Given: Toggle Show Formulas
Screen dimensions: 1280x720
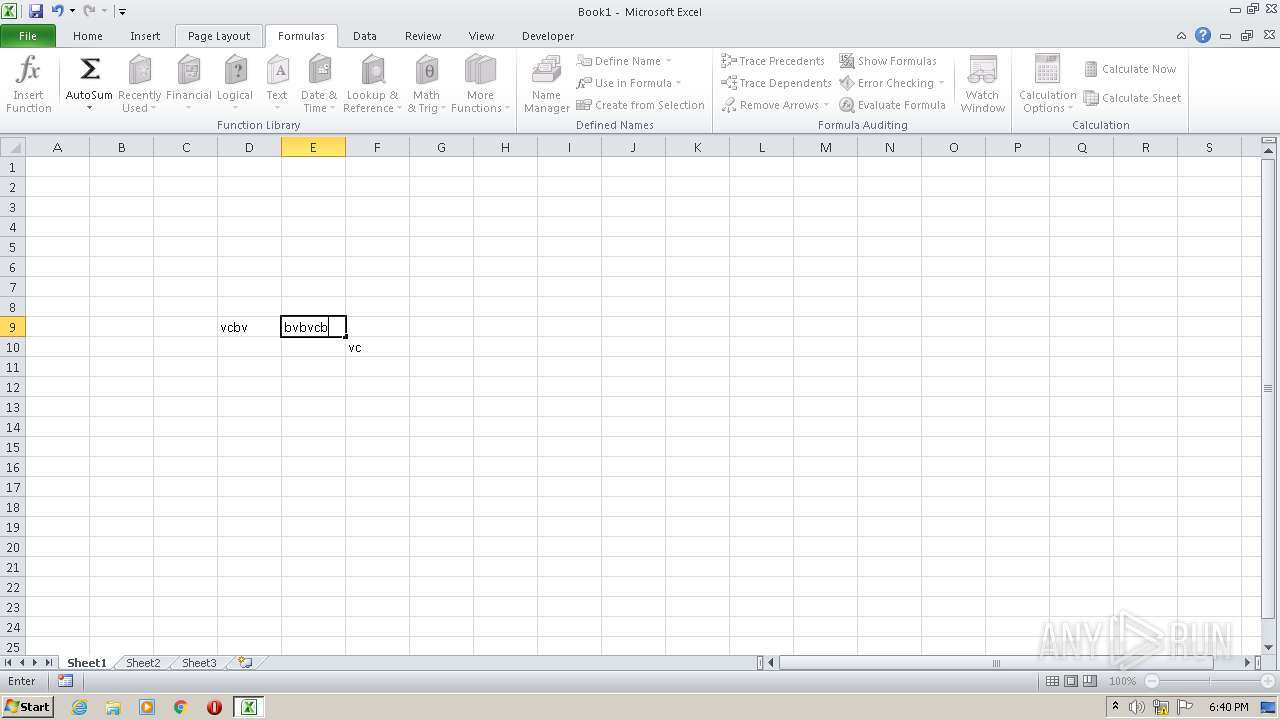Looking at the screenshot, I should tap(888, 61).
